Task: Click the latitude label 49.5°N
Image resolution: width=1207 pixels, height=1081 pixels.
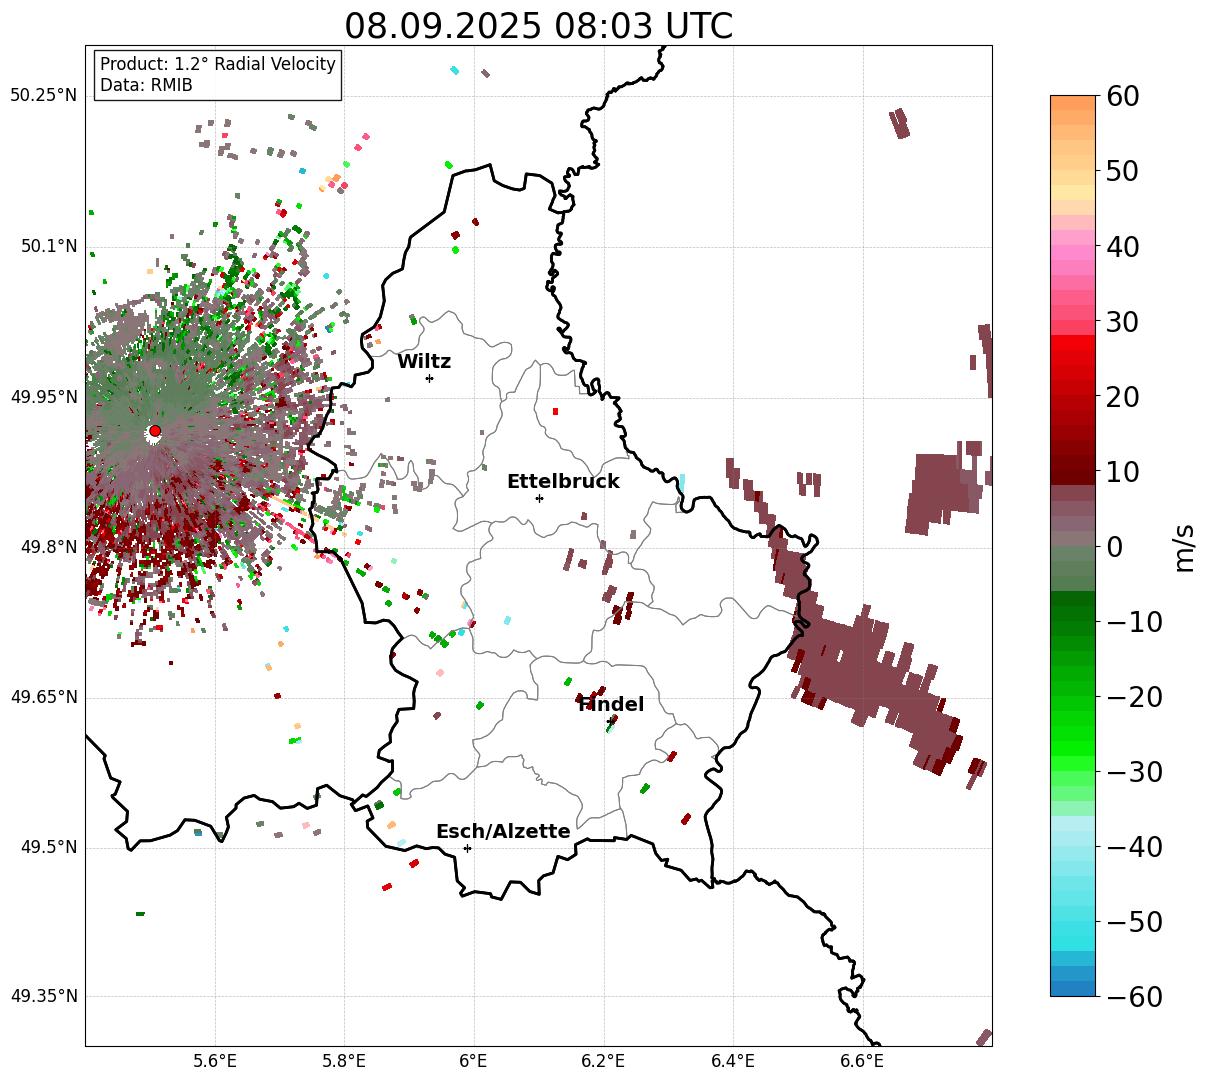Action: tap(48, 847)
